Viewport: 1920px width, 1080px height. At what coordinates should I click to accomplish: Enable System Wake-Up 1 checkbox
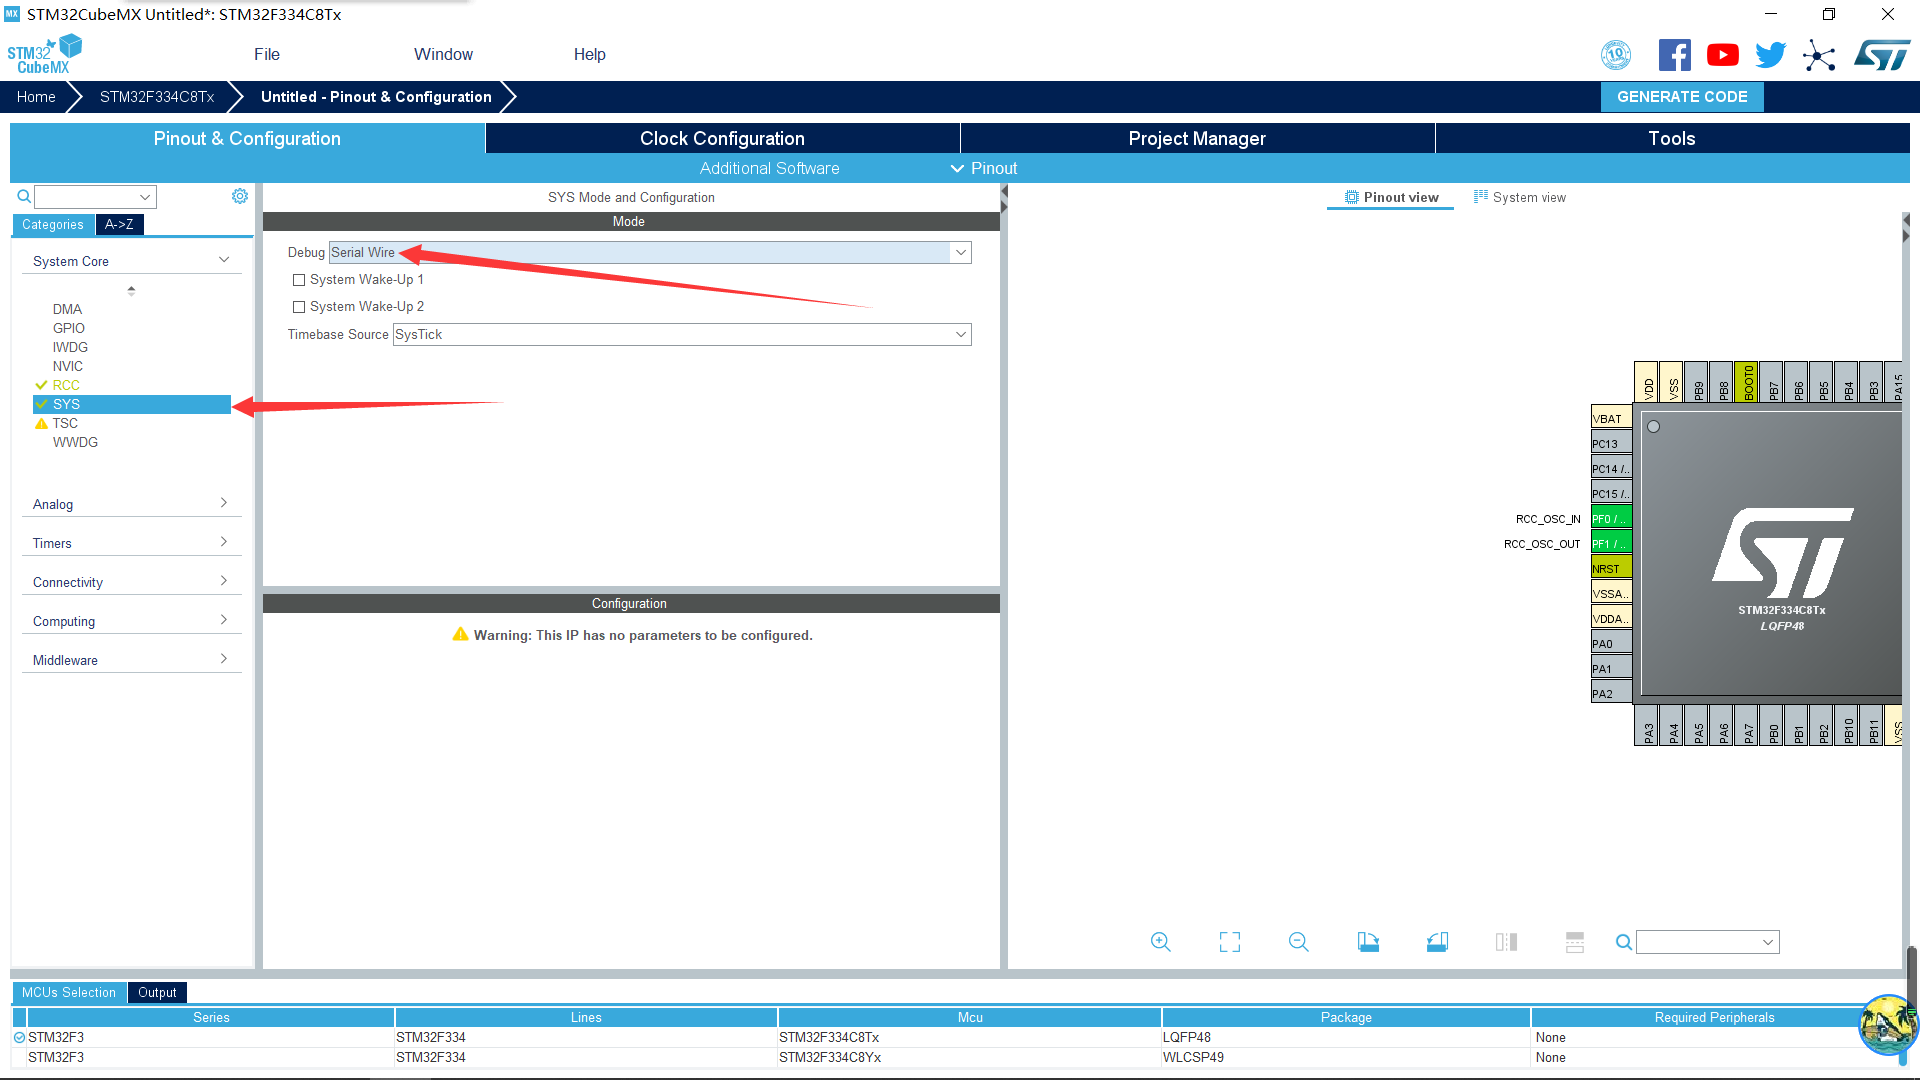pyautogui.click(x=299, y=280)
